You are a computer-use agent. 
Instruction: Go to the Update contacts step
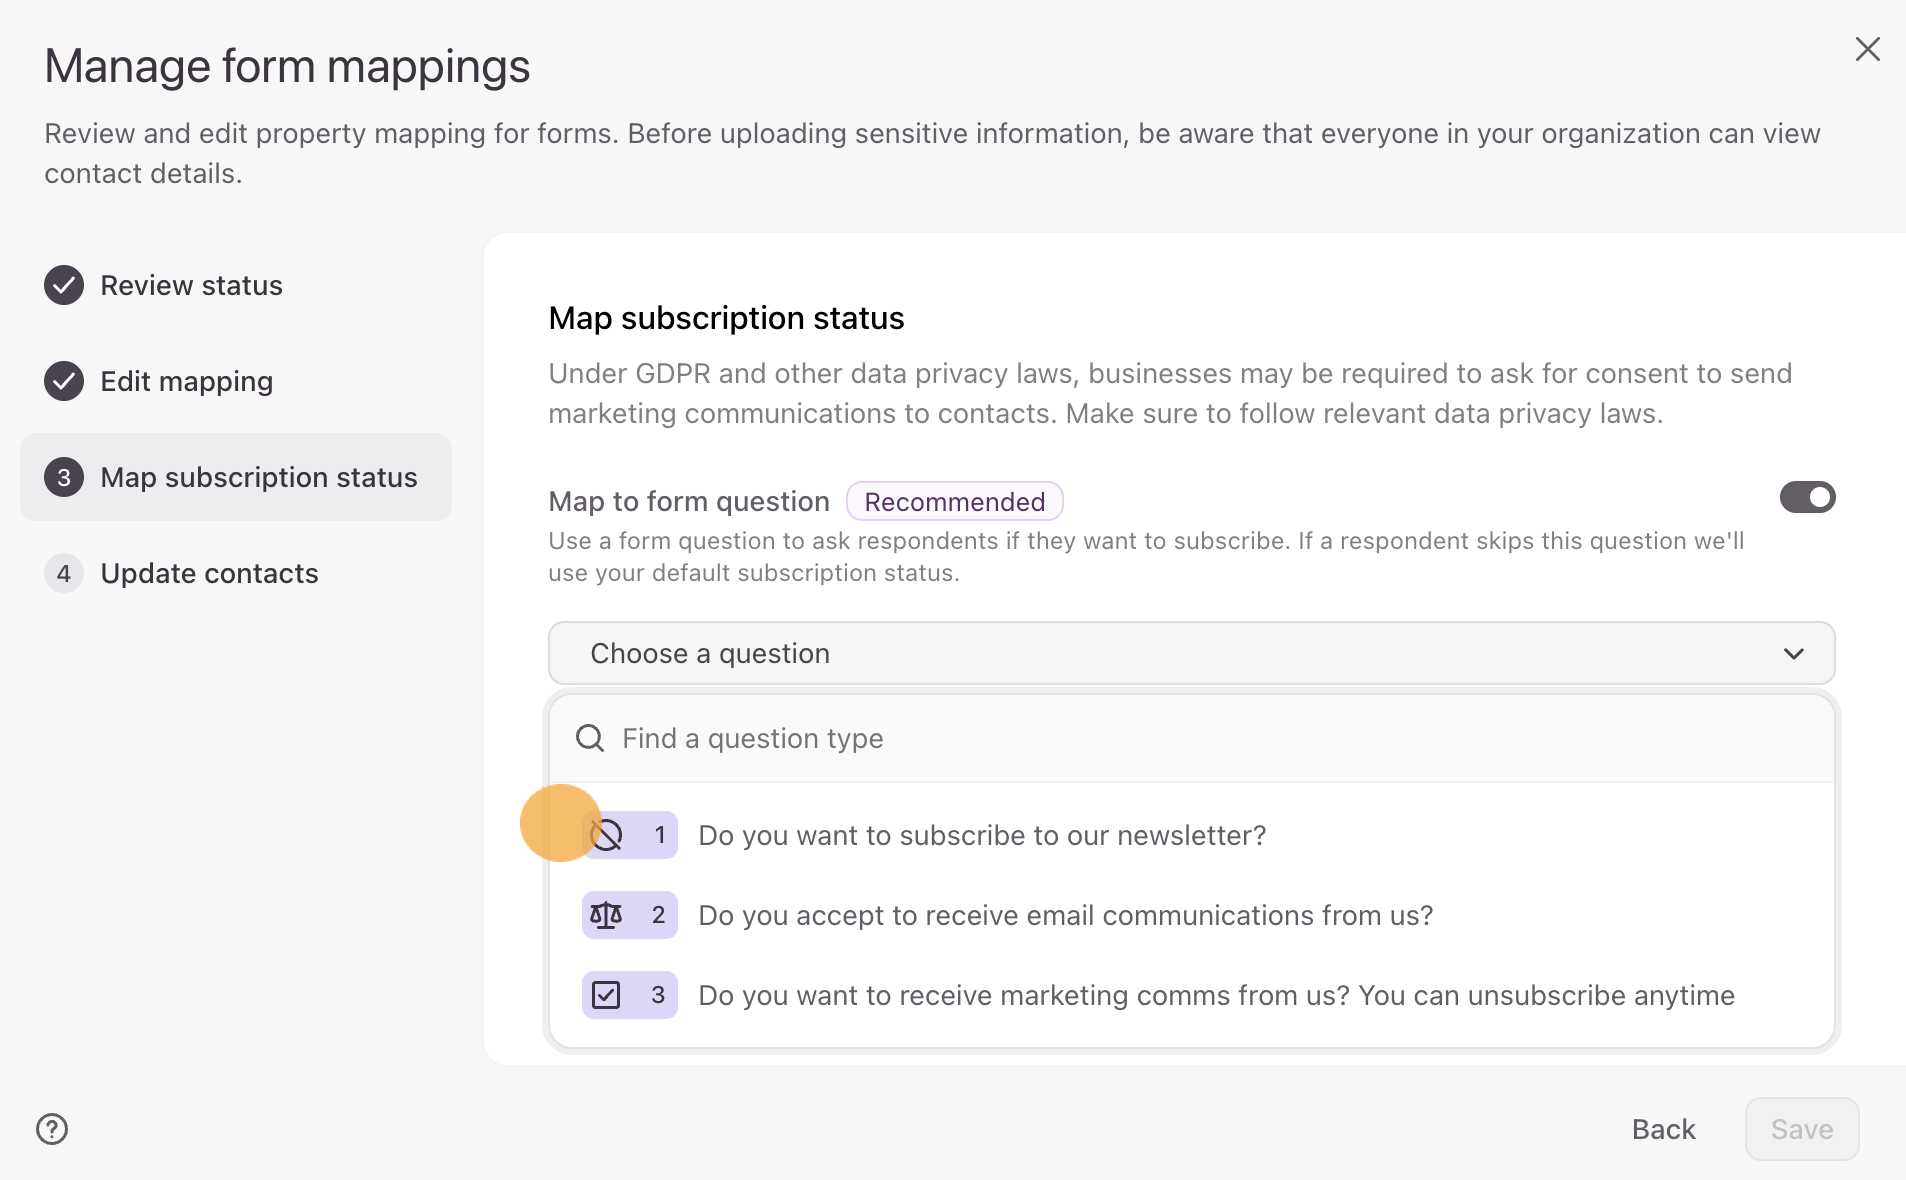[x=209, y=573]
